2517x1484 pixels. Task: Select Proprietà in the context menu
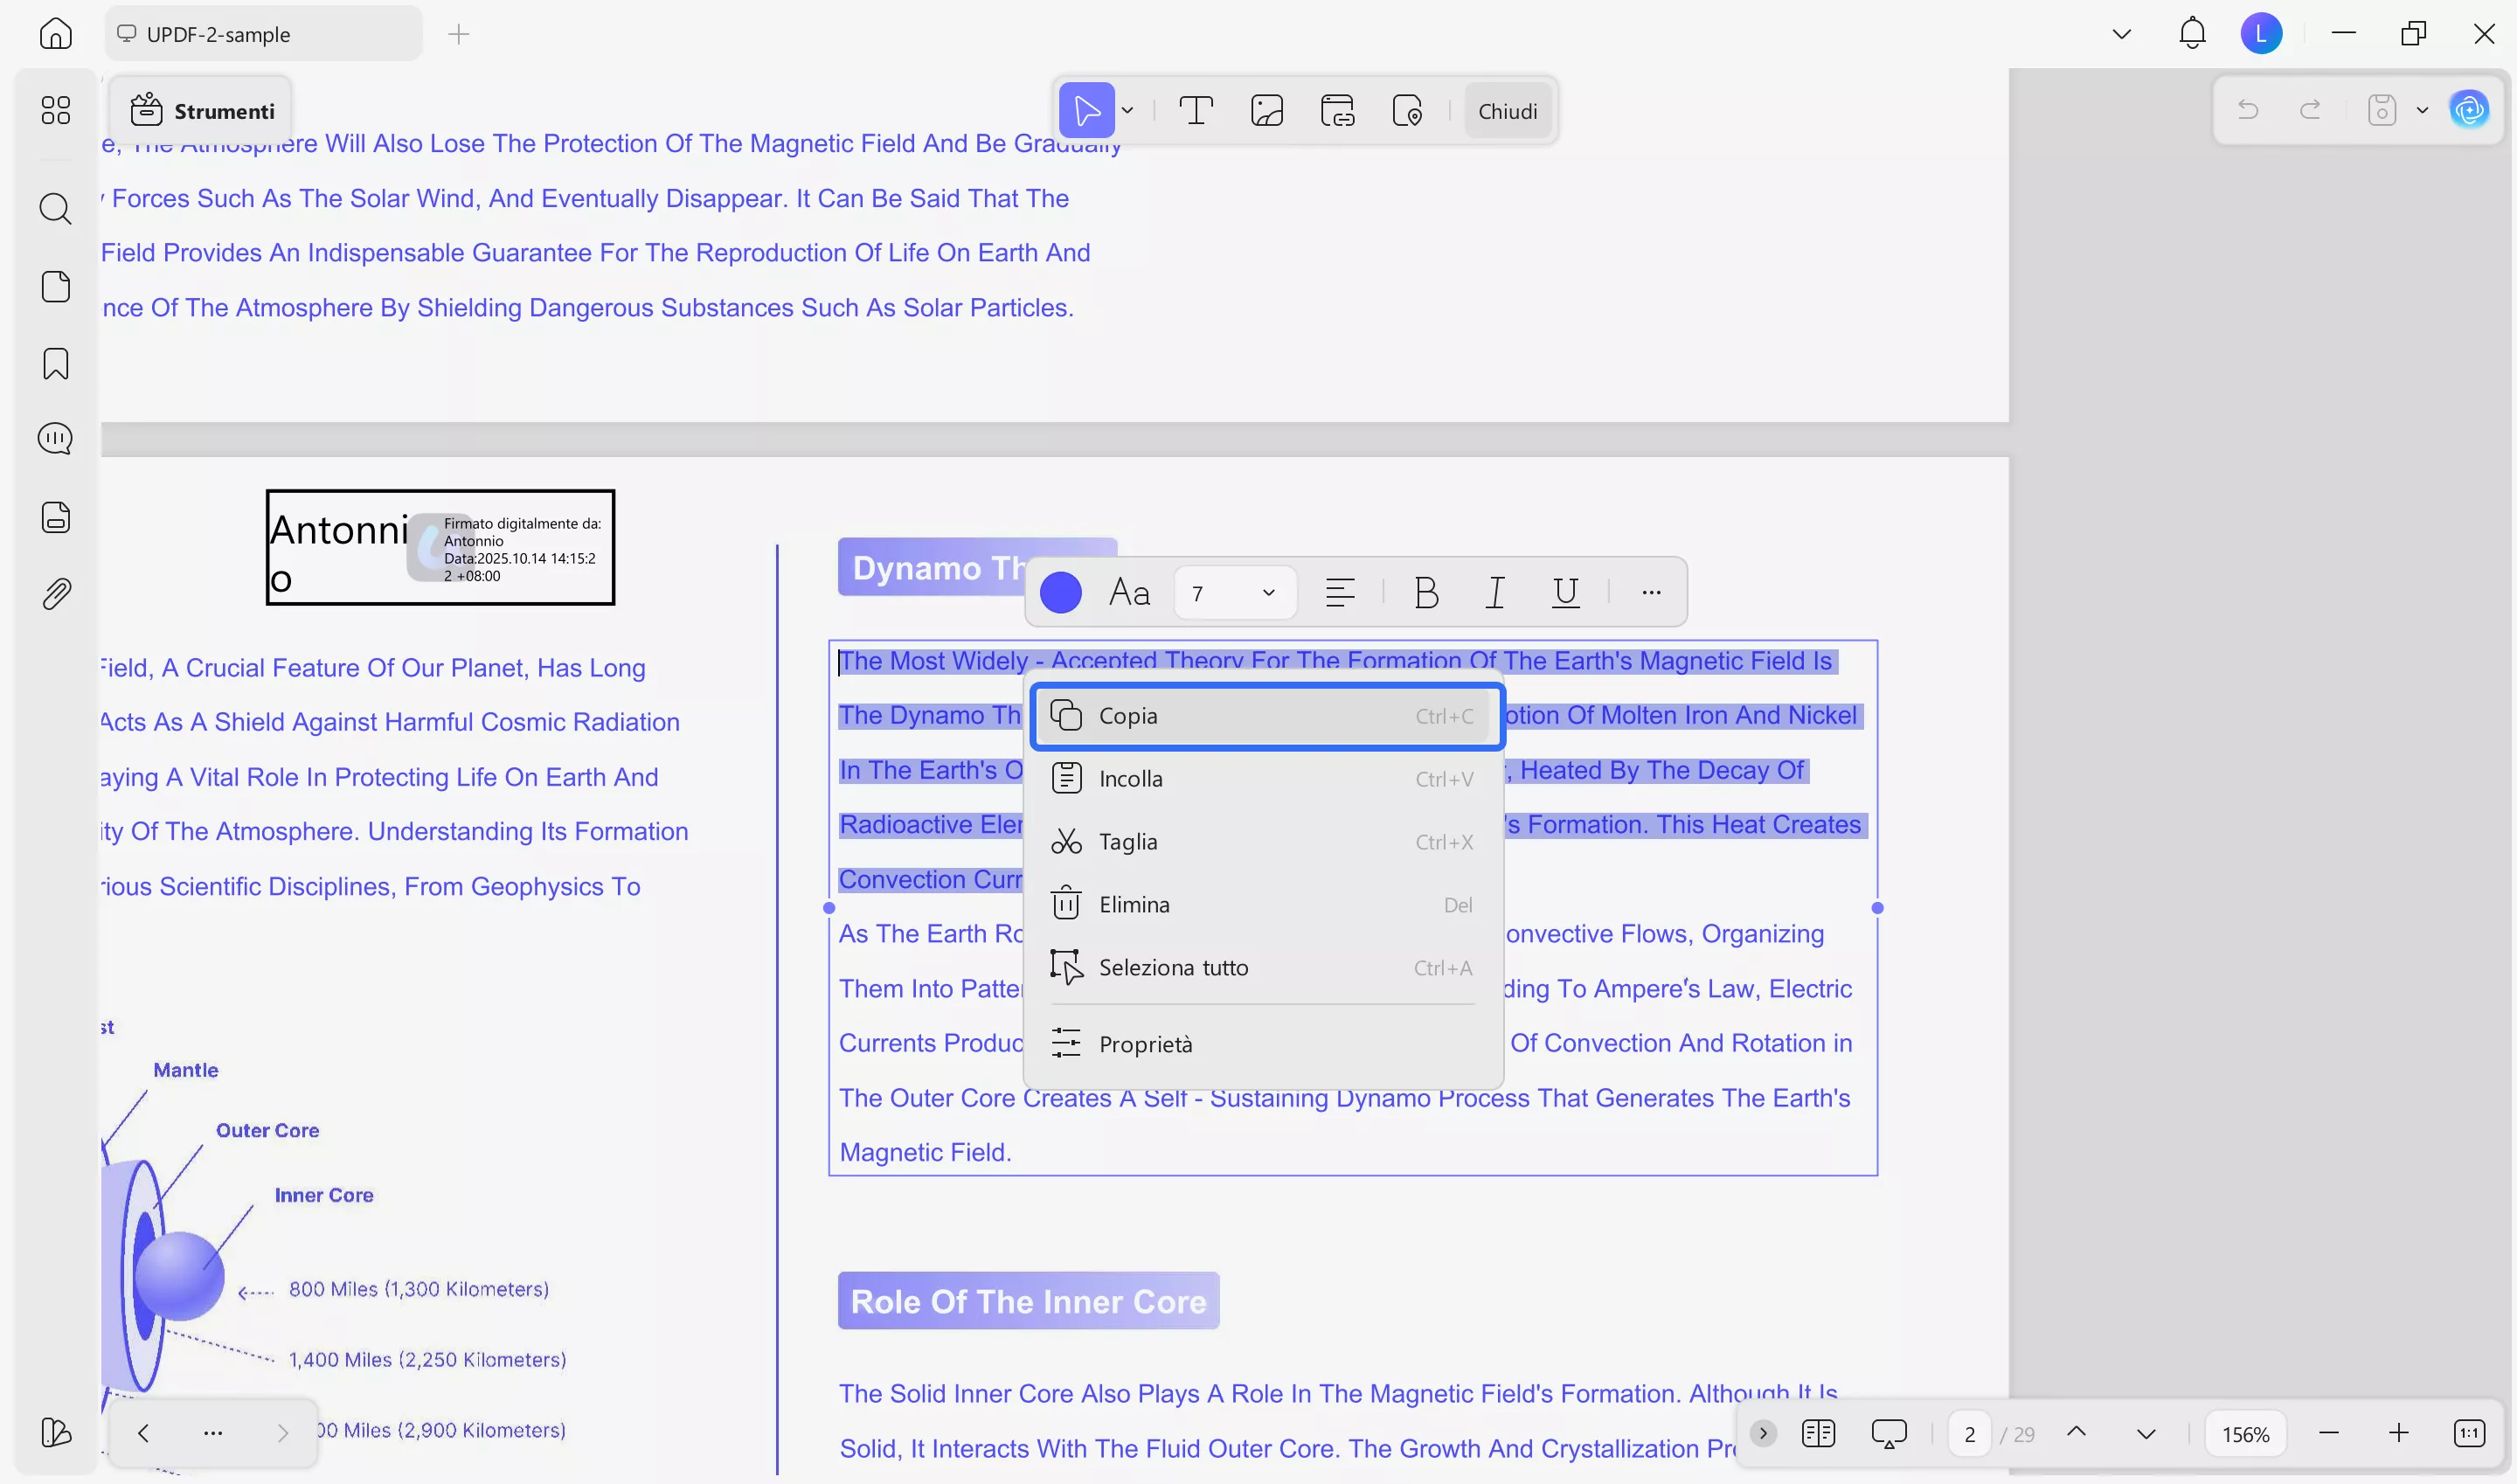tap(1145, 1044)
